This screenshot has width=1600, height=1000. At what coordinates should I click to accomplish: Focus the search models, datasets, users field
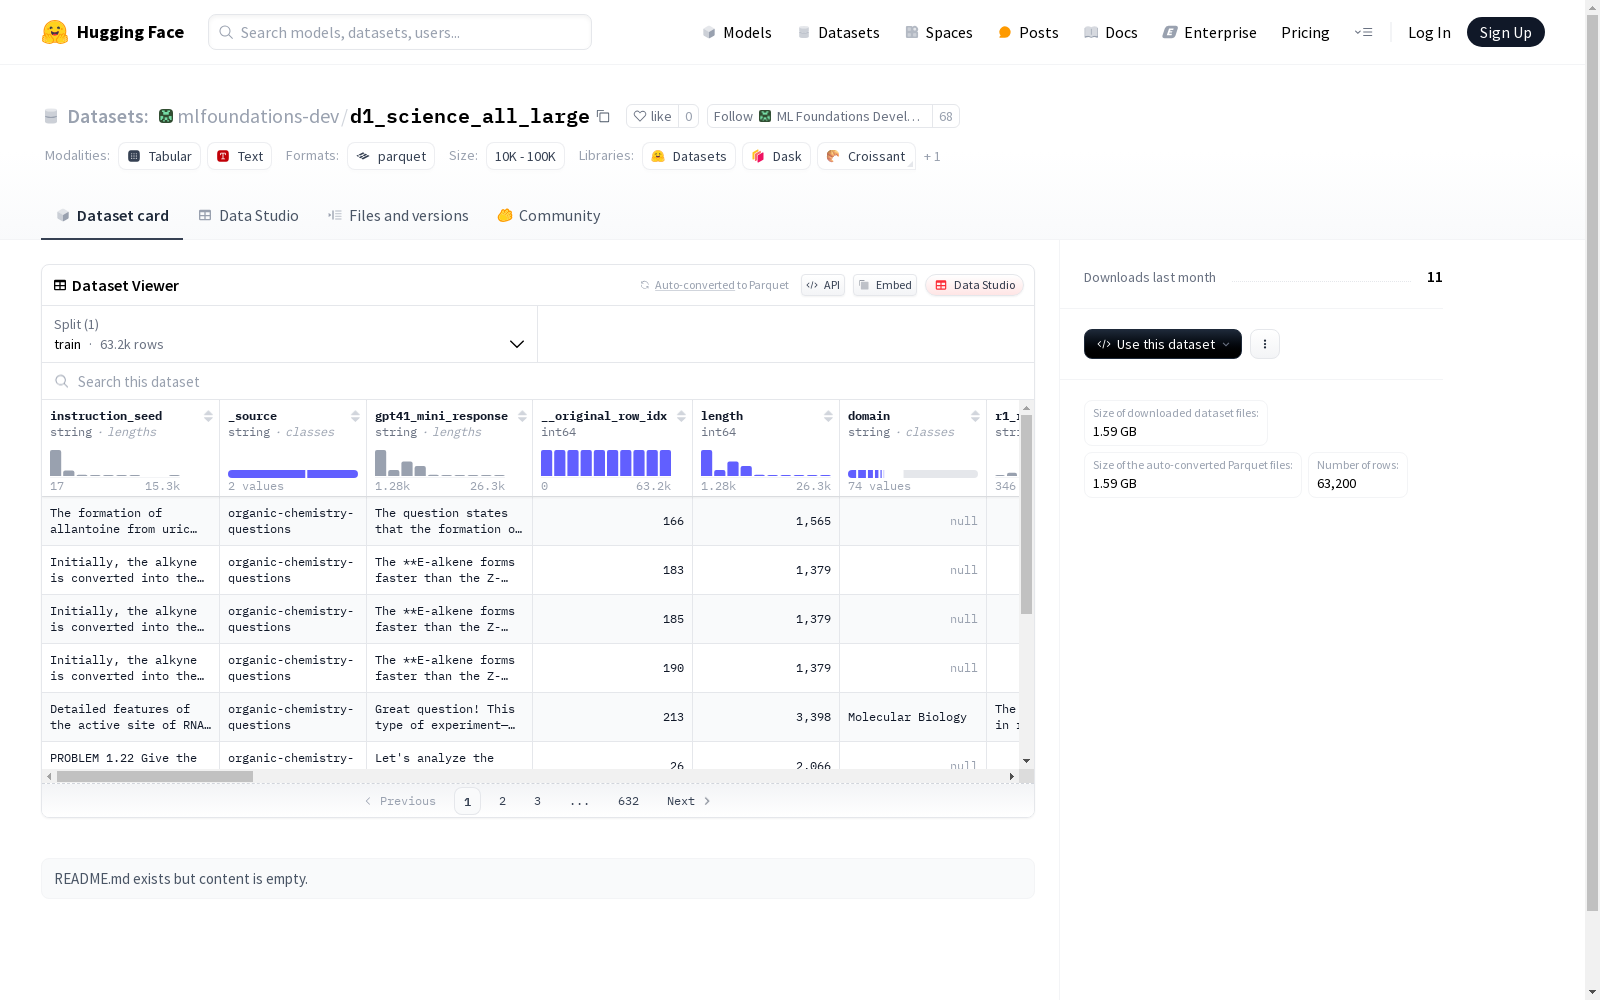[400, 32]
